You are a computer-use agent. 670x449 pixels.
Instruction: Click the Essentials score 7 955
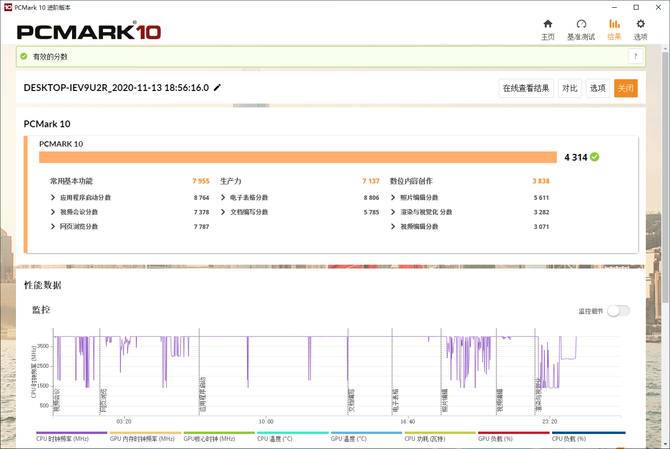(201, 181)
